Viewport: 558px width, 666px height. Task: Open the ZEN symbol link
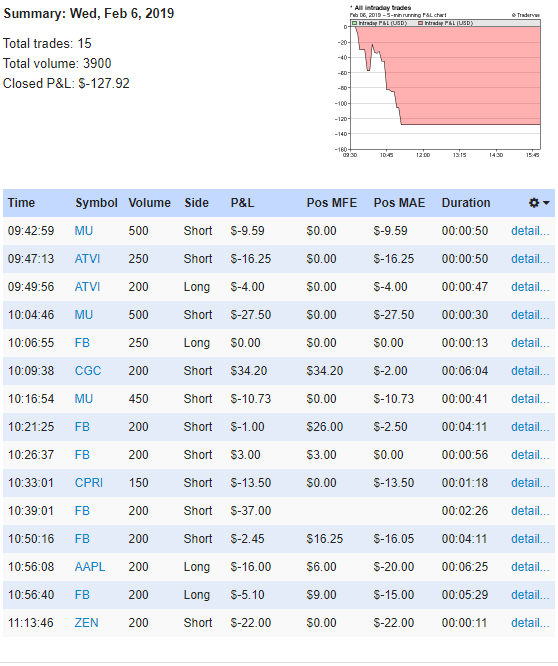(x=87, y=623)
